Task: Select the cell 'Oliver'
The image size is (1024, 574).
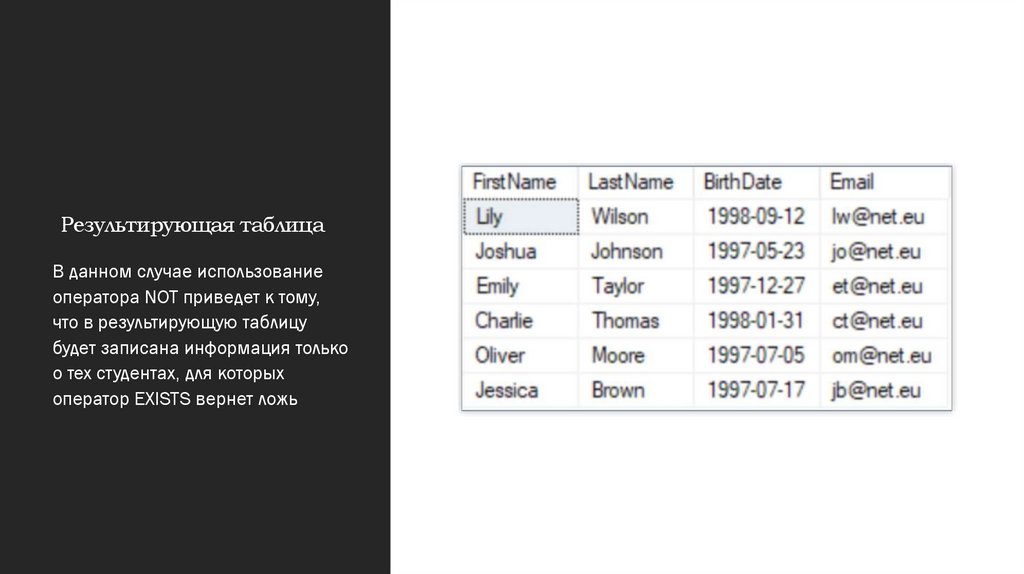Action: (520, 355)
